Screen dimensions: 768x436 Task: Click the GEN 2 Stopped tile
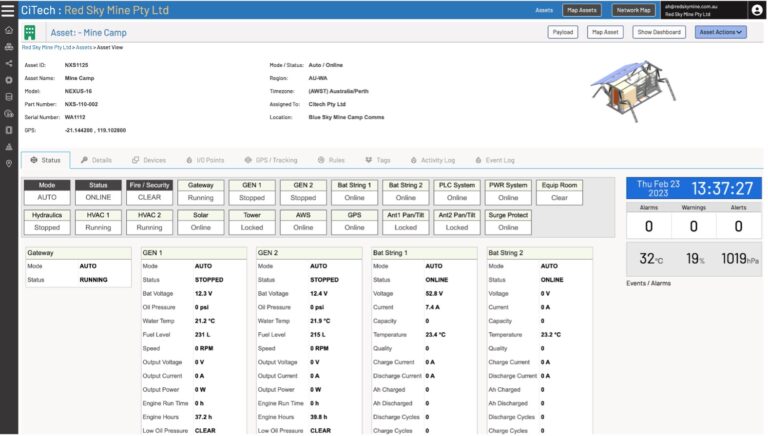(x=303, y=192)
